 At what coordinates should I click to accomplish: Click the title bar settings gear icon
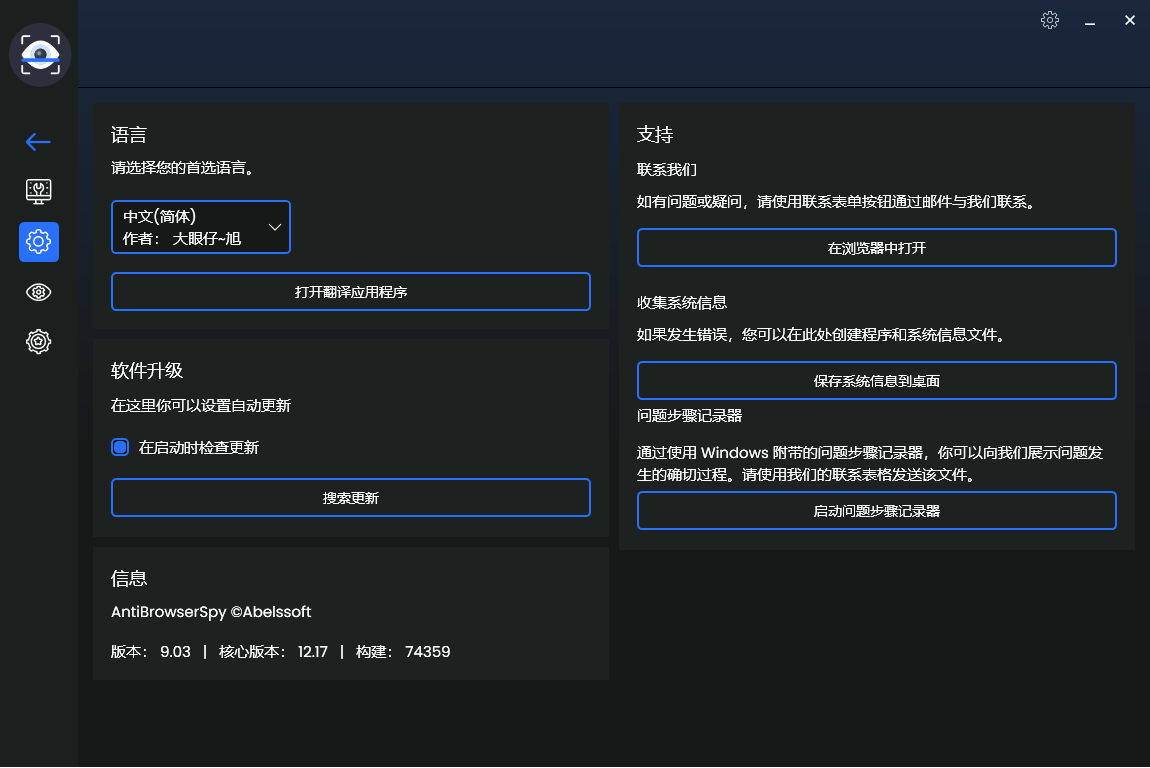pyautogui.click(x=1050, y=20)
